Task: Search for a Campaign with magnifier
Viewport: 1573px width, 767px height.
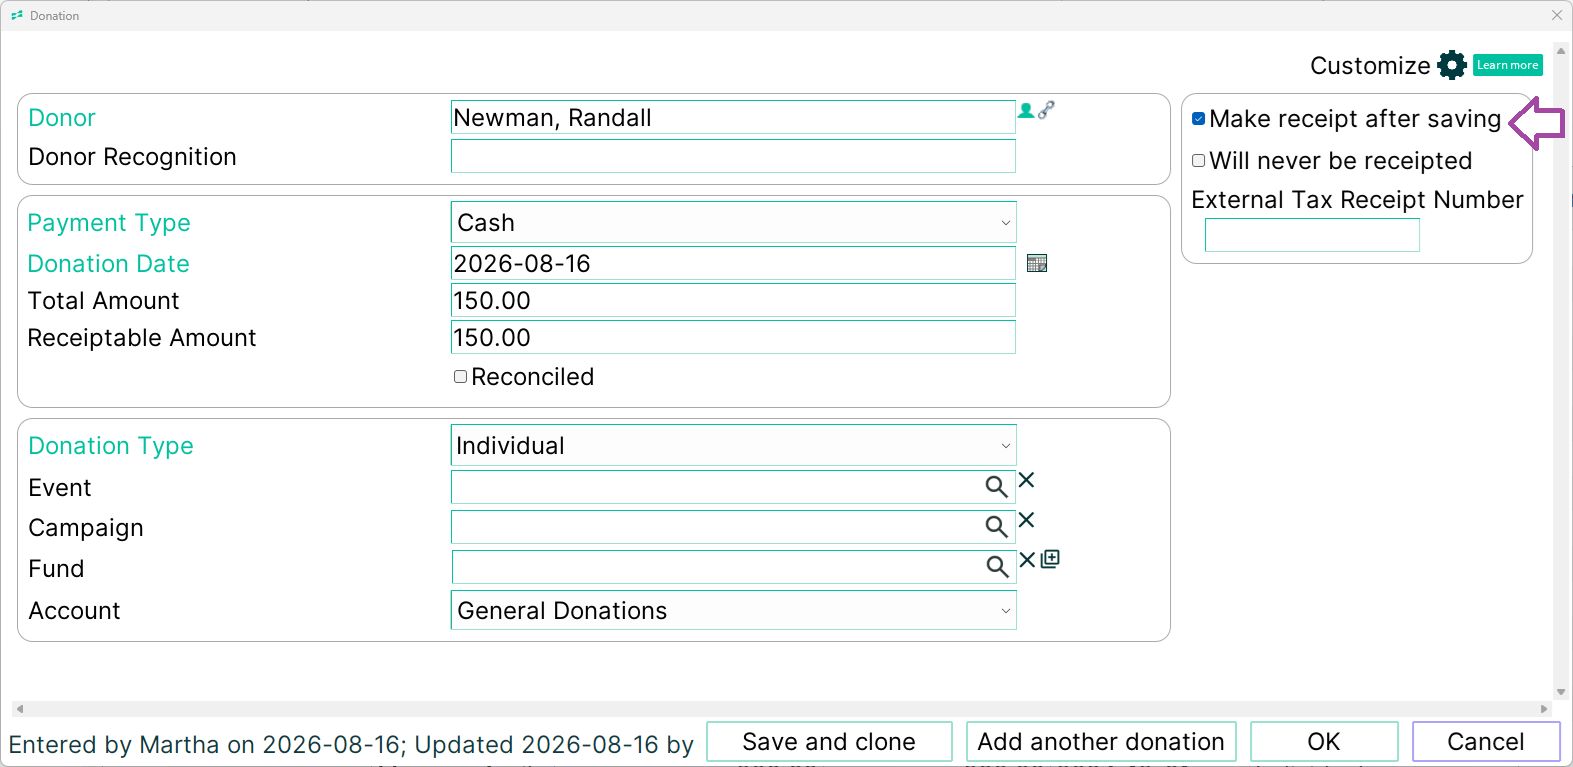Action: point(996,527)
